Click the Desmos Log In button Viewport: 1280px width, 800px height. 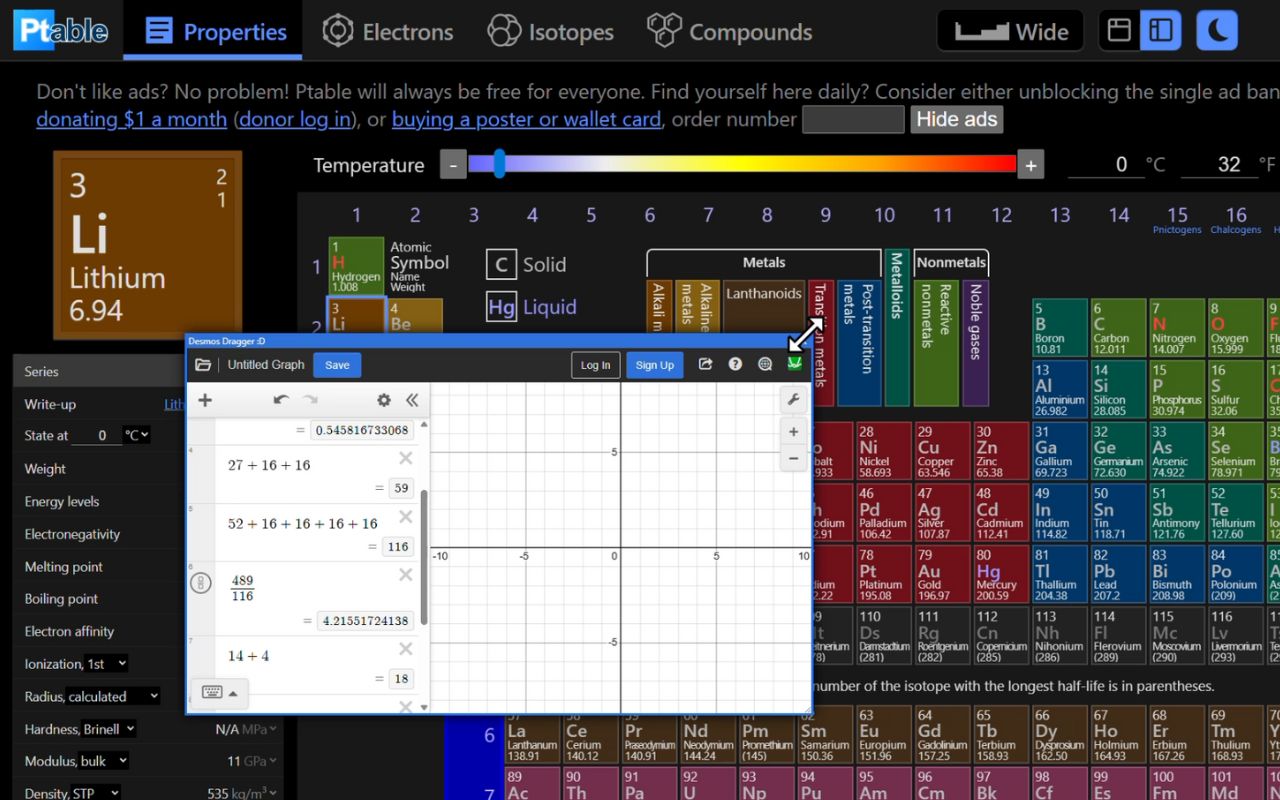coord(595,365)
